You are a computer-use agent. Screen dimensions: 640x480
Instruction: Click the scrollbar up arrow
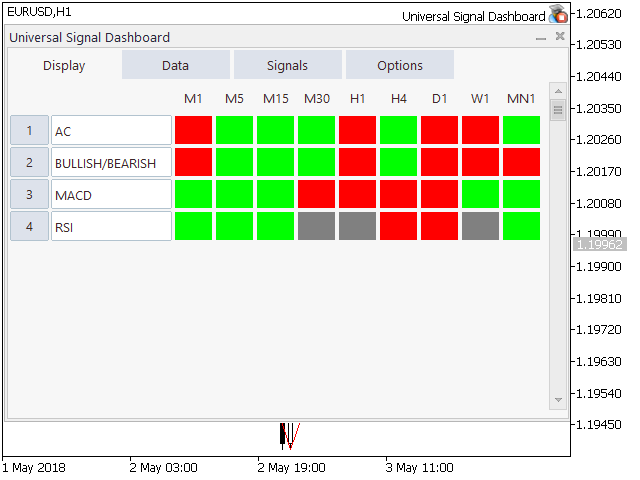tap(558, 90)
